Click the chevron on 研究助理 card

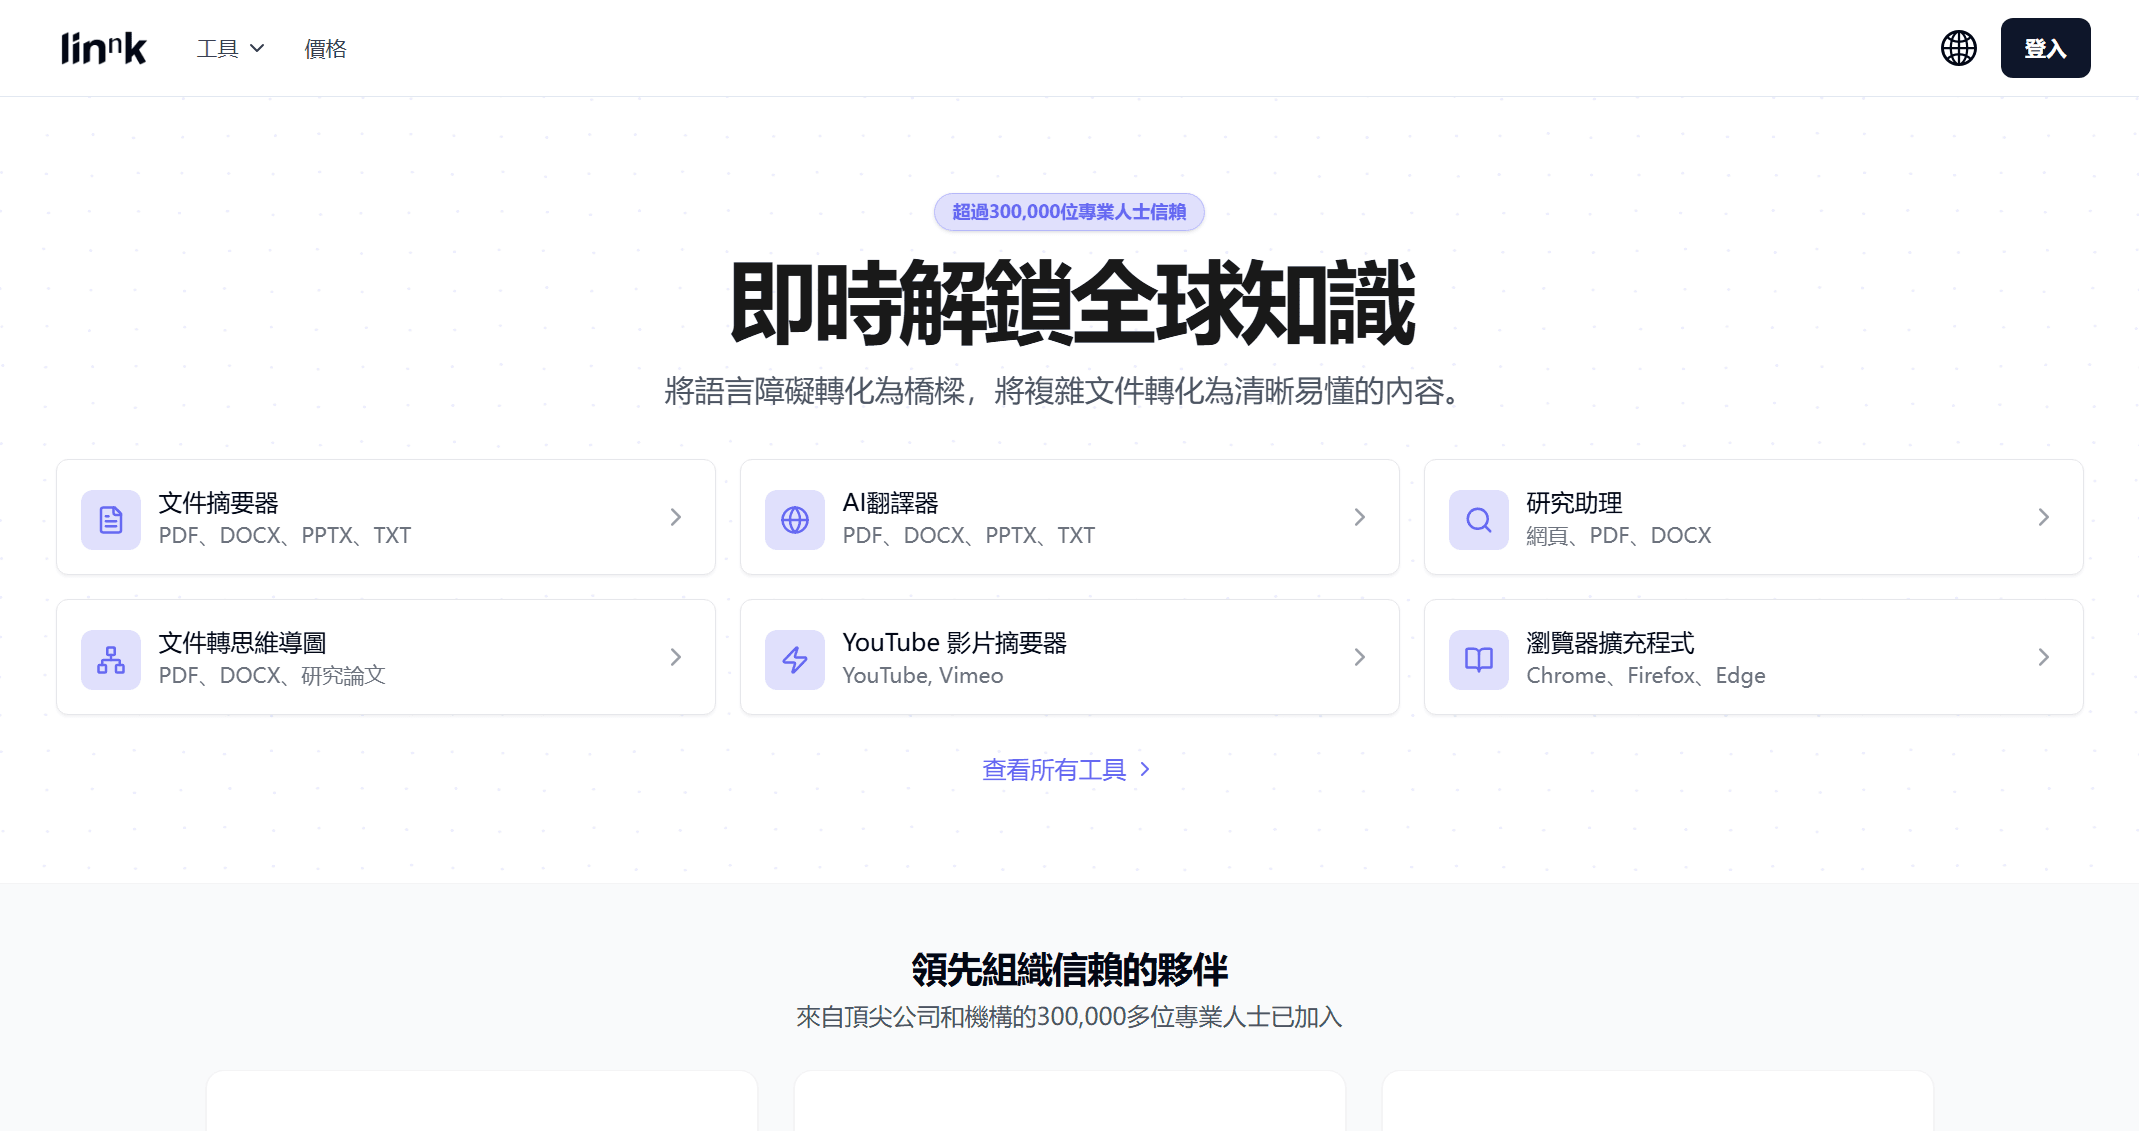point(2043,517)
